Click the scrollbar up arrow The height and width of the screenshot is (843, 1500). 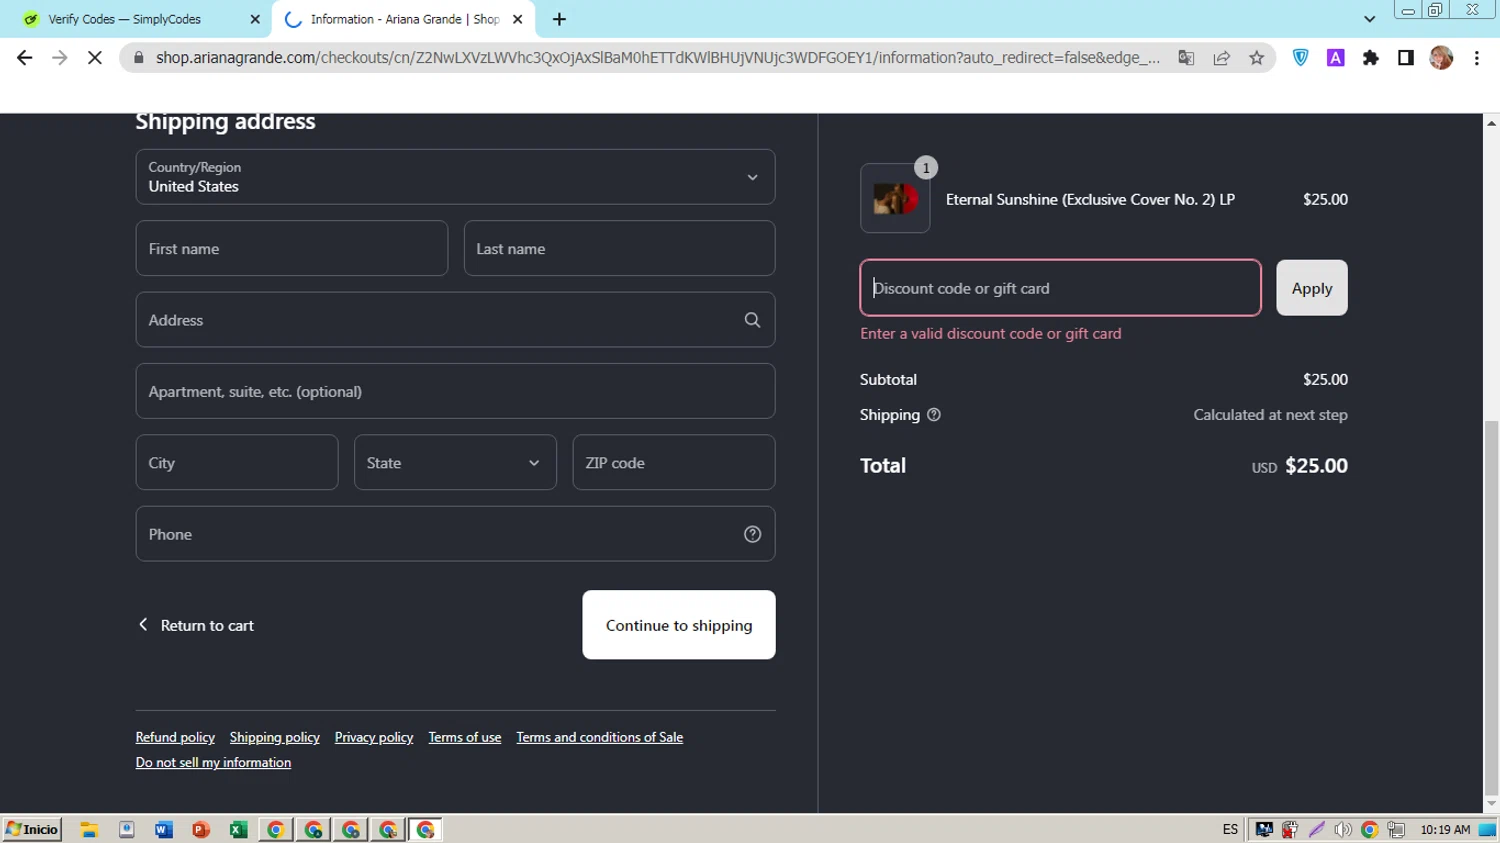point(1491,123)
